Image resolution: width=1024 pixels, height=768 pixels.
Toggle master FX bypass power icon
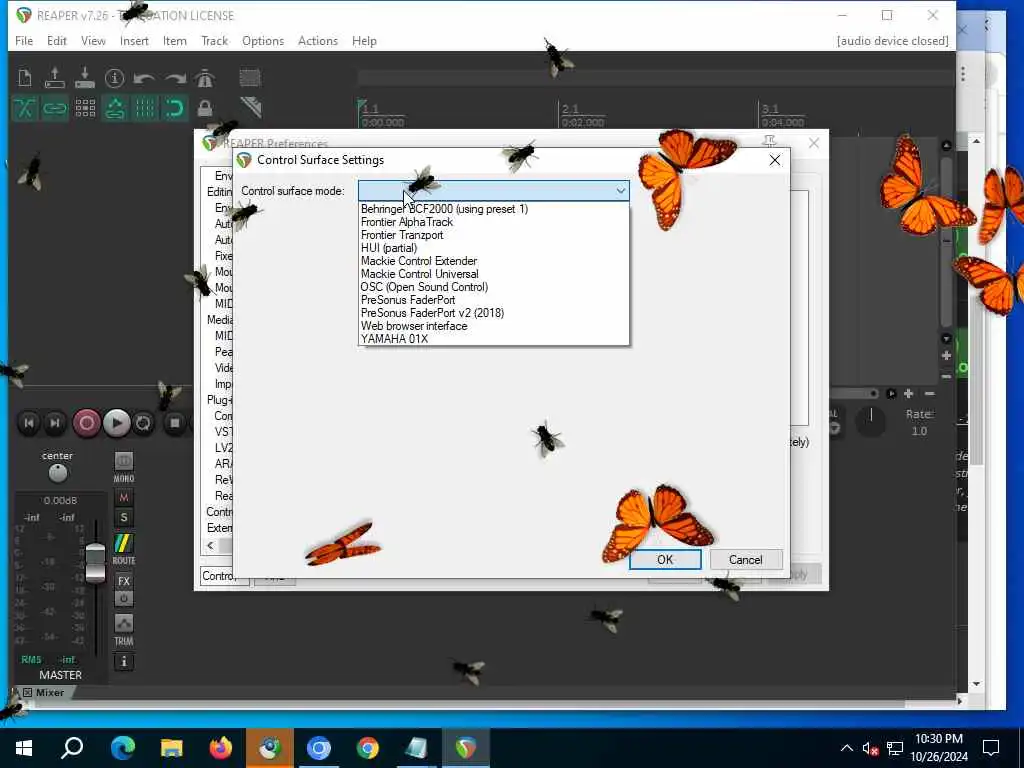pyautogui.click(x=123, y=598)
